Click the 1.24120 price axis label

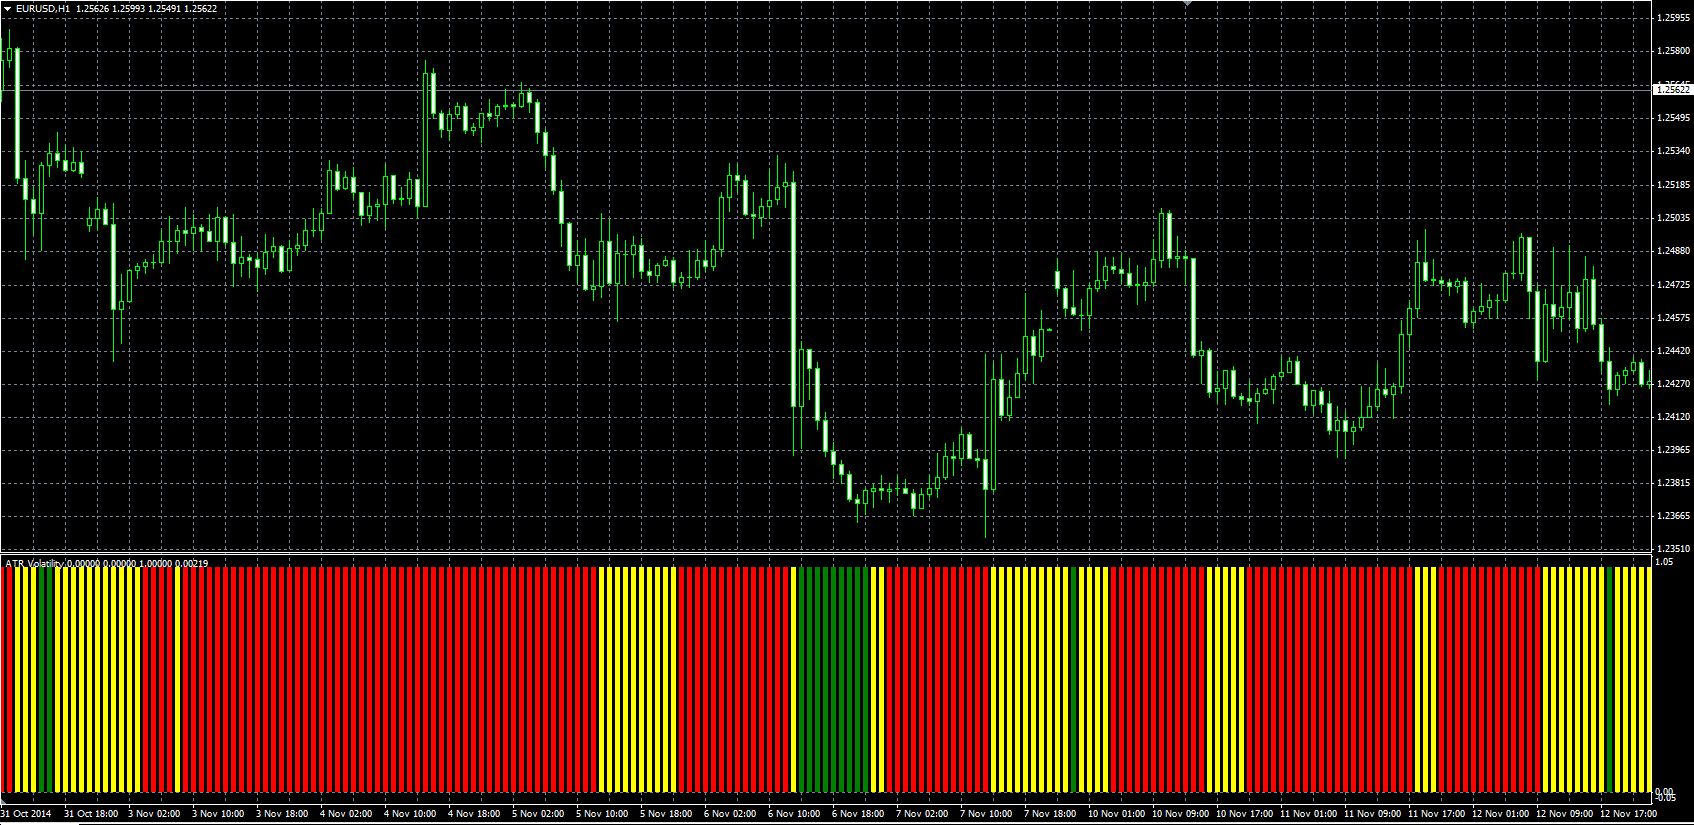[1674, 417]
